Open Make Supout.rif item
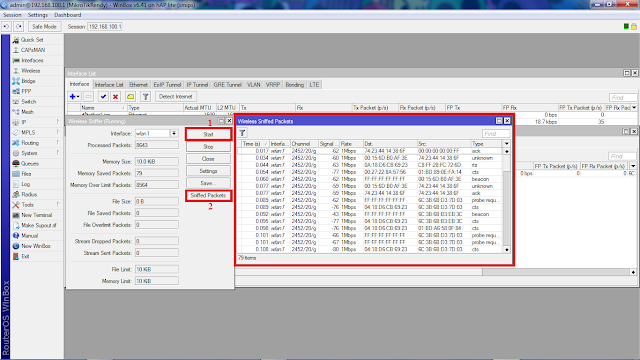640x360 pixels. pos(39,225)
